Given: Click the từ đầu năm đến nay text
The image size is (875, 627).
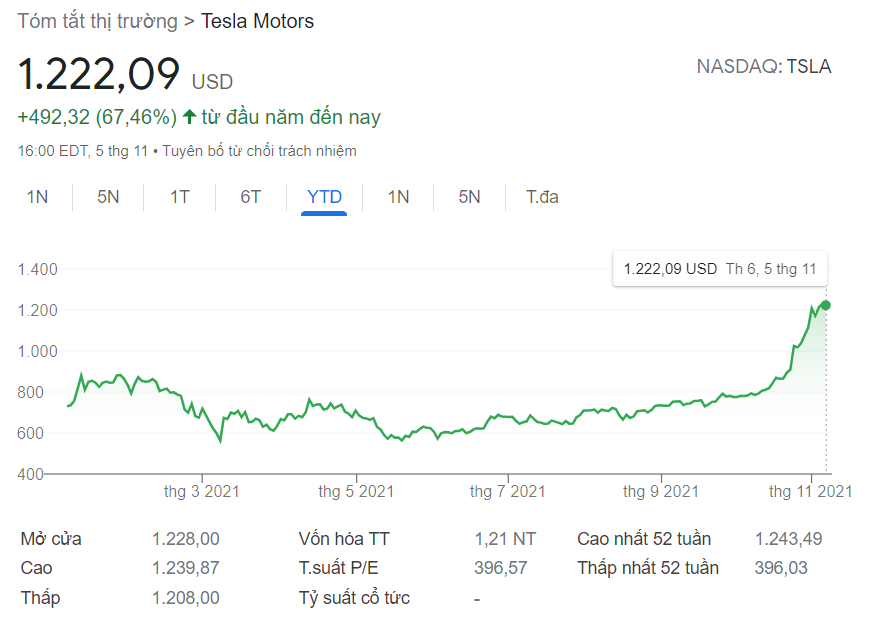Looking at the screenshot, I should [x=291, y=117].
